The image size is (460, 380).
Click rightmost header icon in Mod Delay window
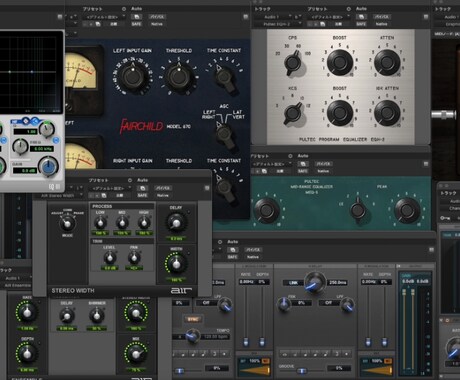click(x=431, y=250)
